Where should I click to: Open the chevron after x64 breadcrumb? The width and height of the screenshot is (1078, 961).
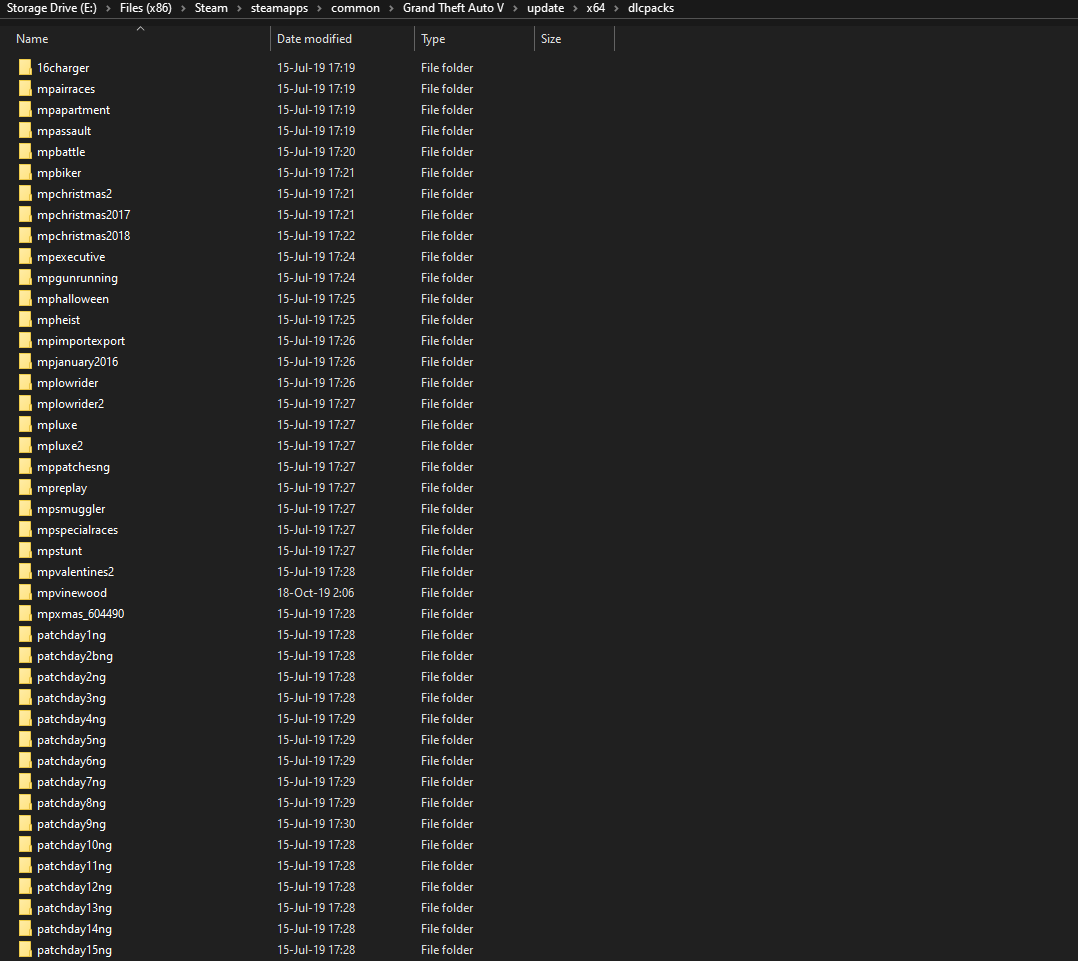[x=617, y=8]
